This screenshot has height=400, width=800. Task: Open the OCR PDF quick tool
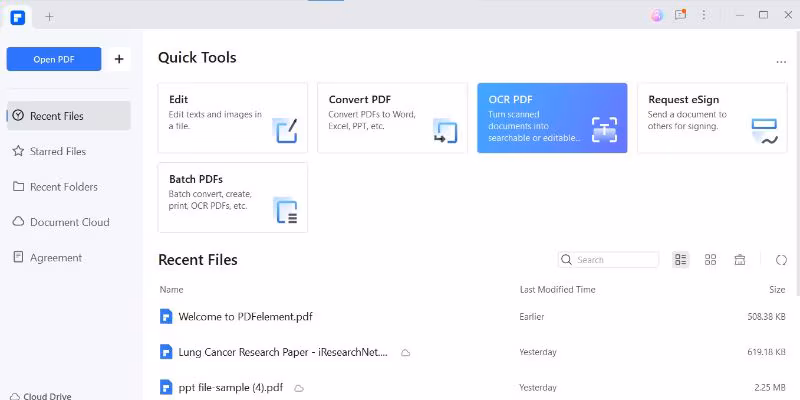[x=552, y=118]
